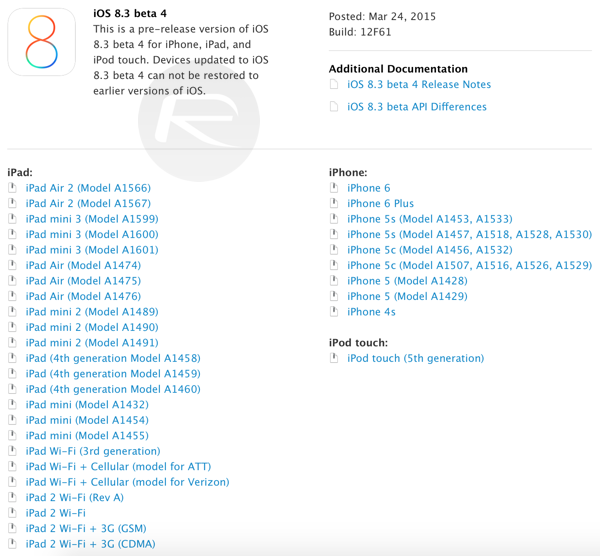
Task: Click file icon next to iPhone 5c (Model A1456, A1532)
Action: [x=334, y=250]
